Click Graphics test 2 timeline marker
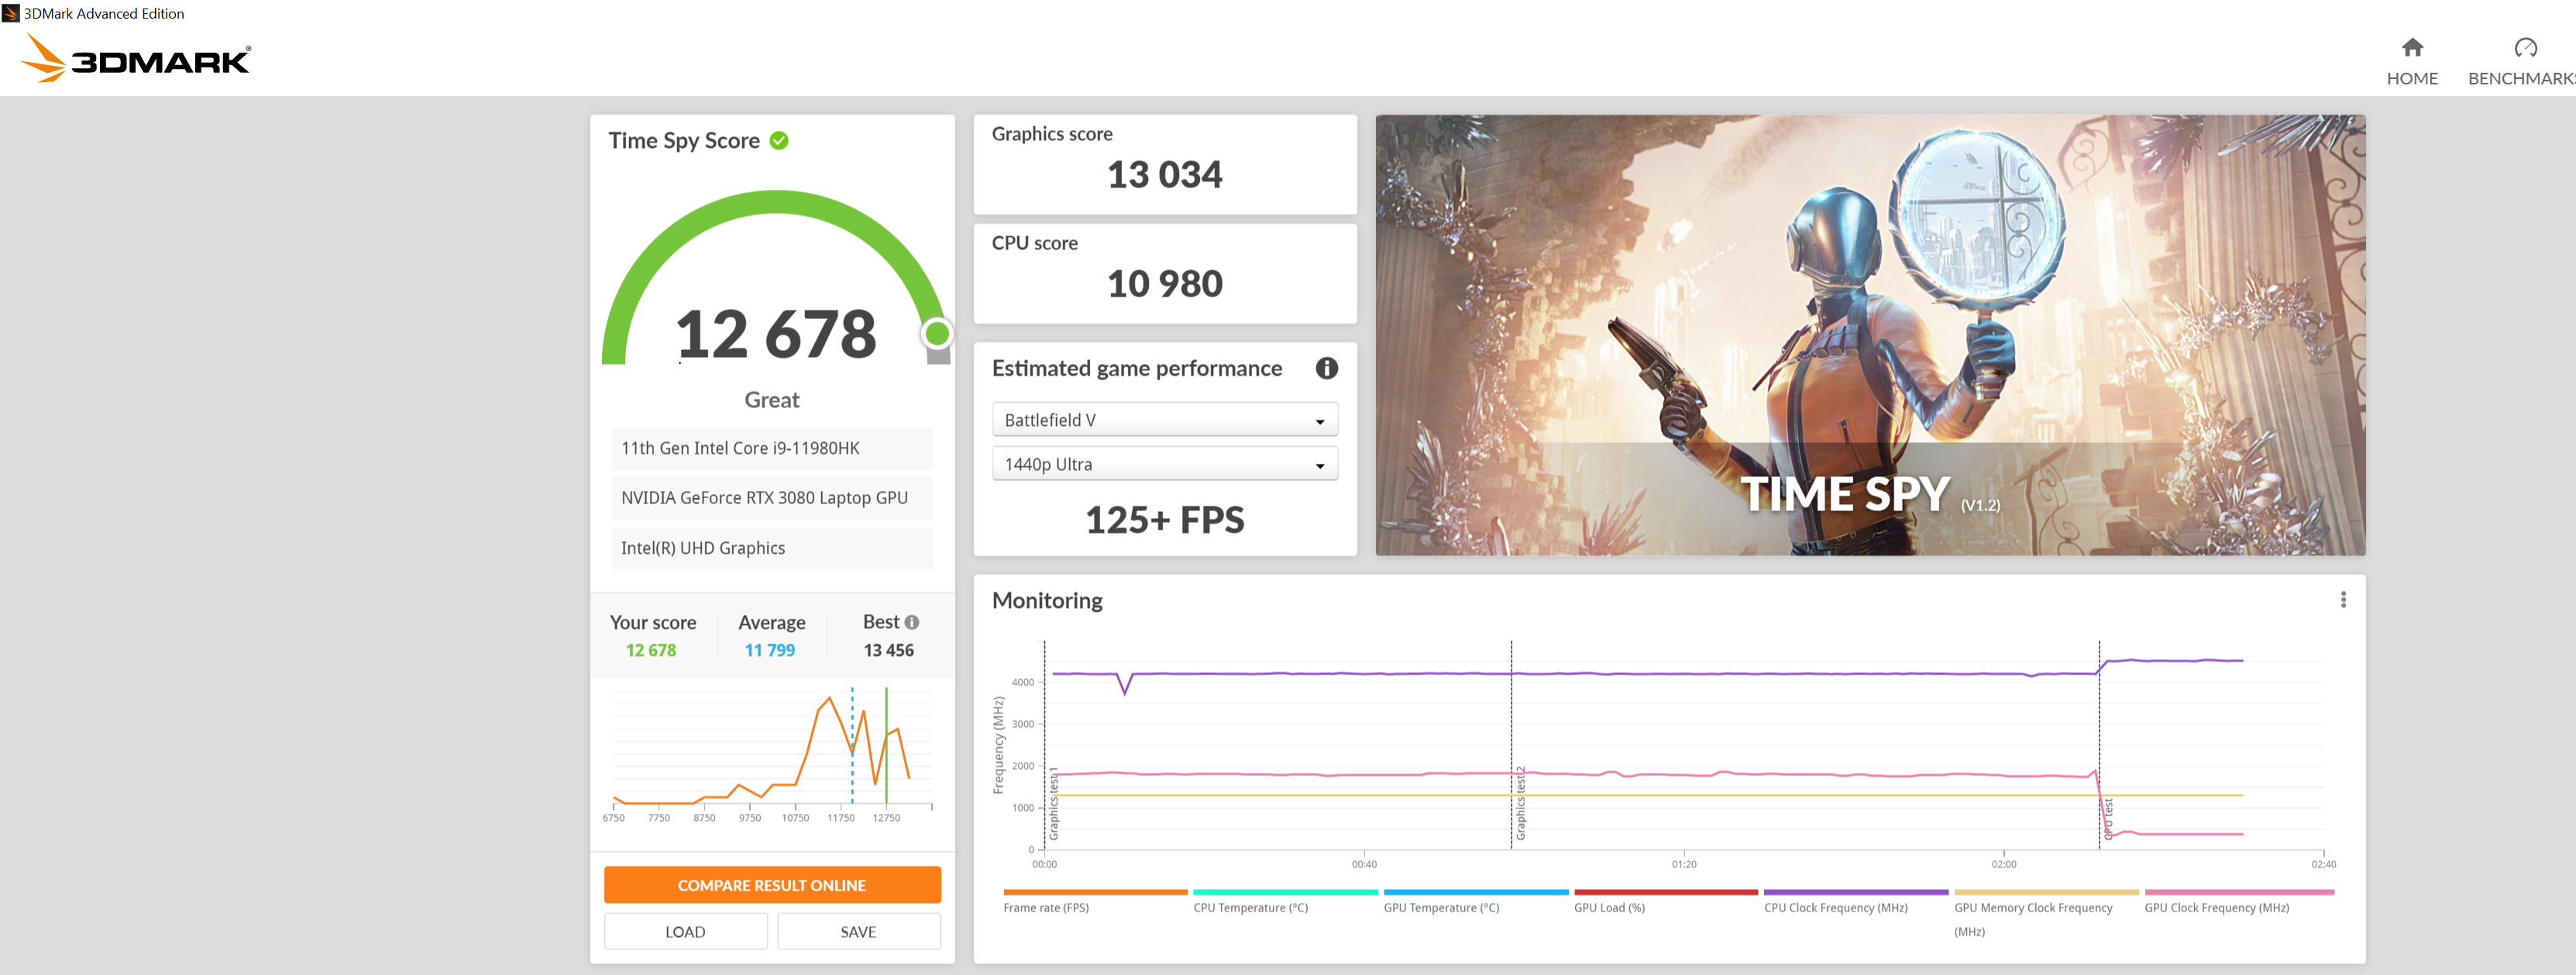Image resolution: width=2576 pixels, height=975 pixels. tap(1520, 803)
